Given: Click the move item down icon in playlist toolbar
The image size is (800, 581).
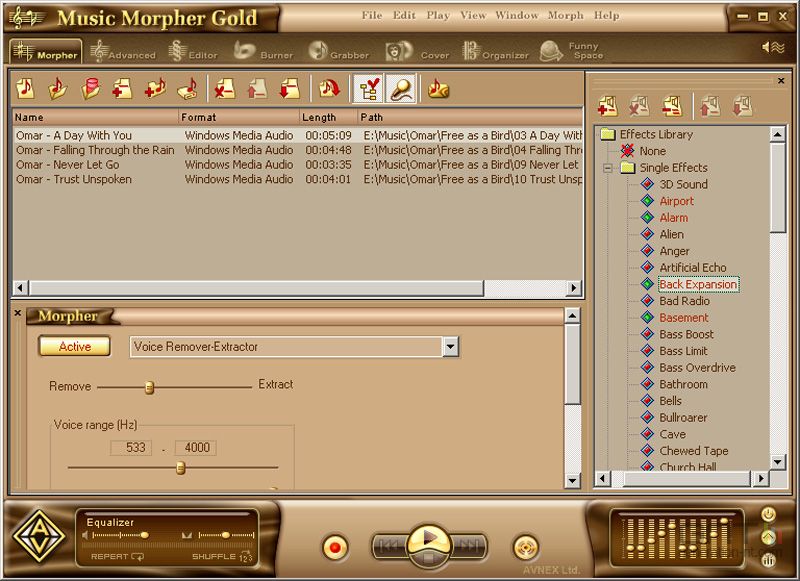Looking at the screenshot, I should [289, 89].
